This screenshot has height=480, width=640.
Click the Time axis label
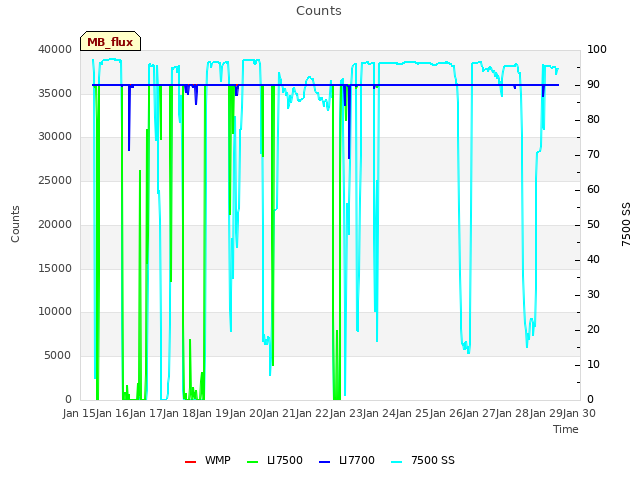[566, 429]
